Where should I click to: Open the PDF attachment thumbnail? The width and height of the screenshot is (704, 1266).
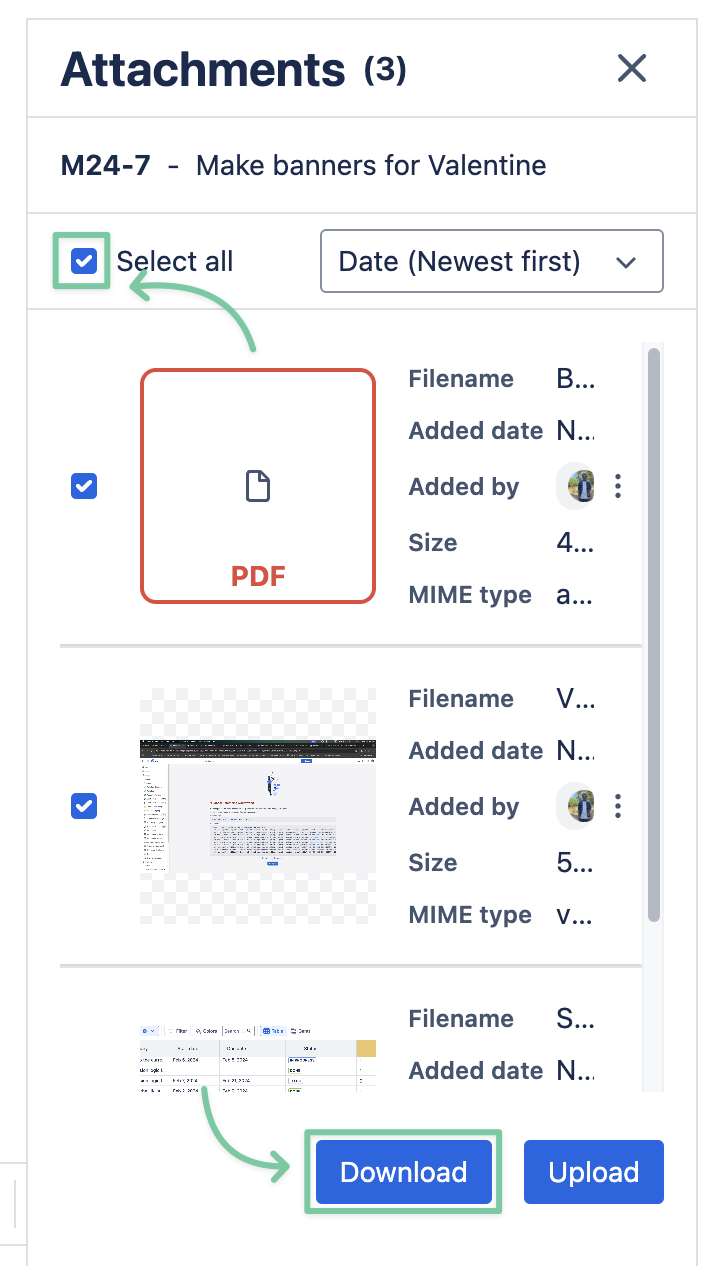pyautogui.click(x=258, y=486)
